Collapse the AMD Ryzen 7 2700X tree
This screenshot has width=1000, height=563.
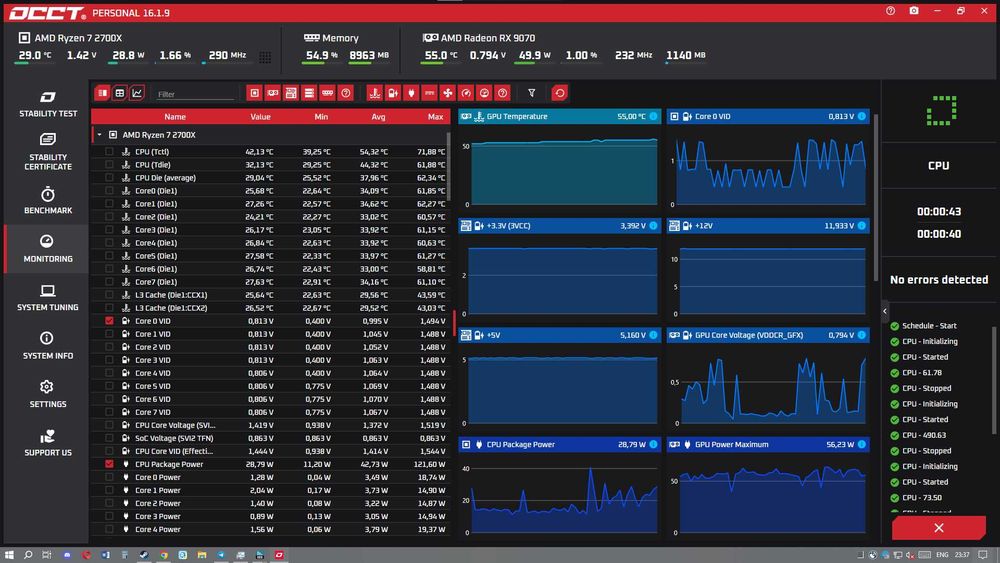pos(99,135)
